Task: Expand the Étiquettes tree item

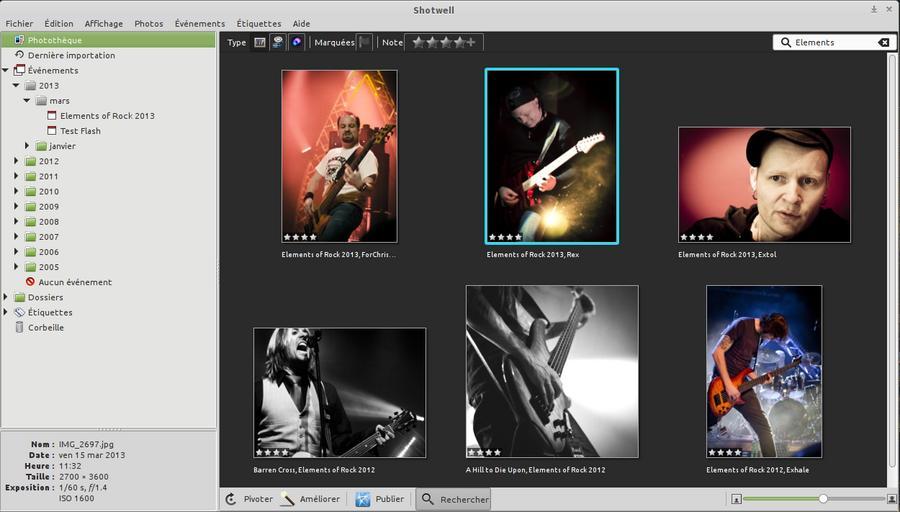Action: (6, 312)
